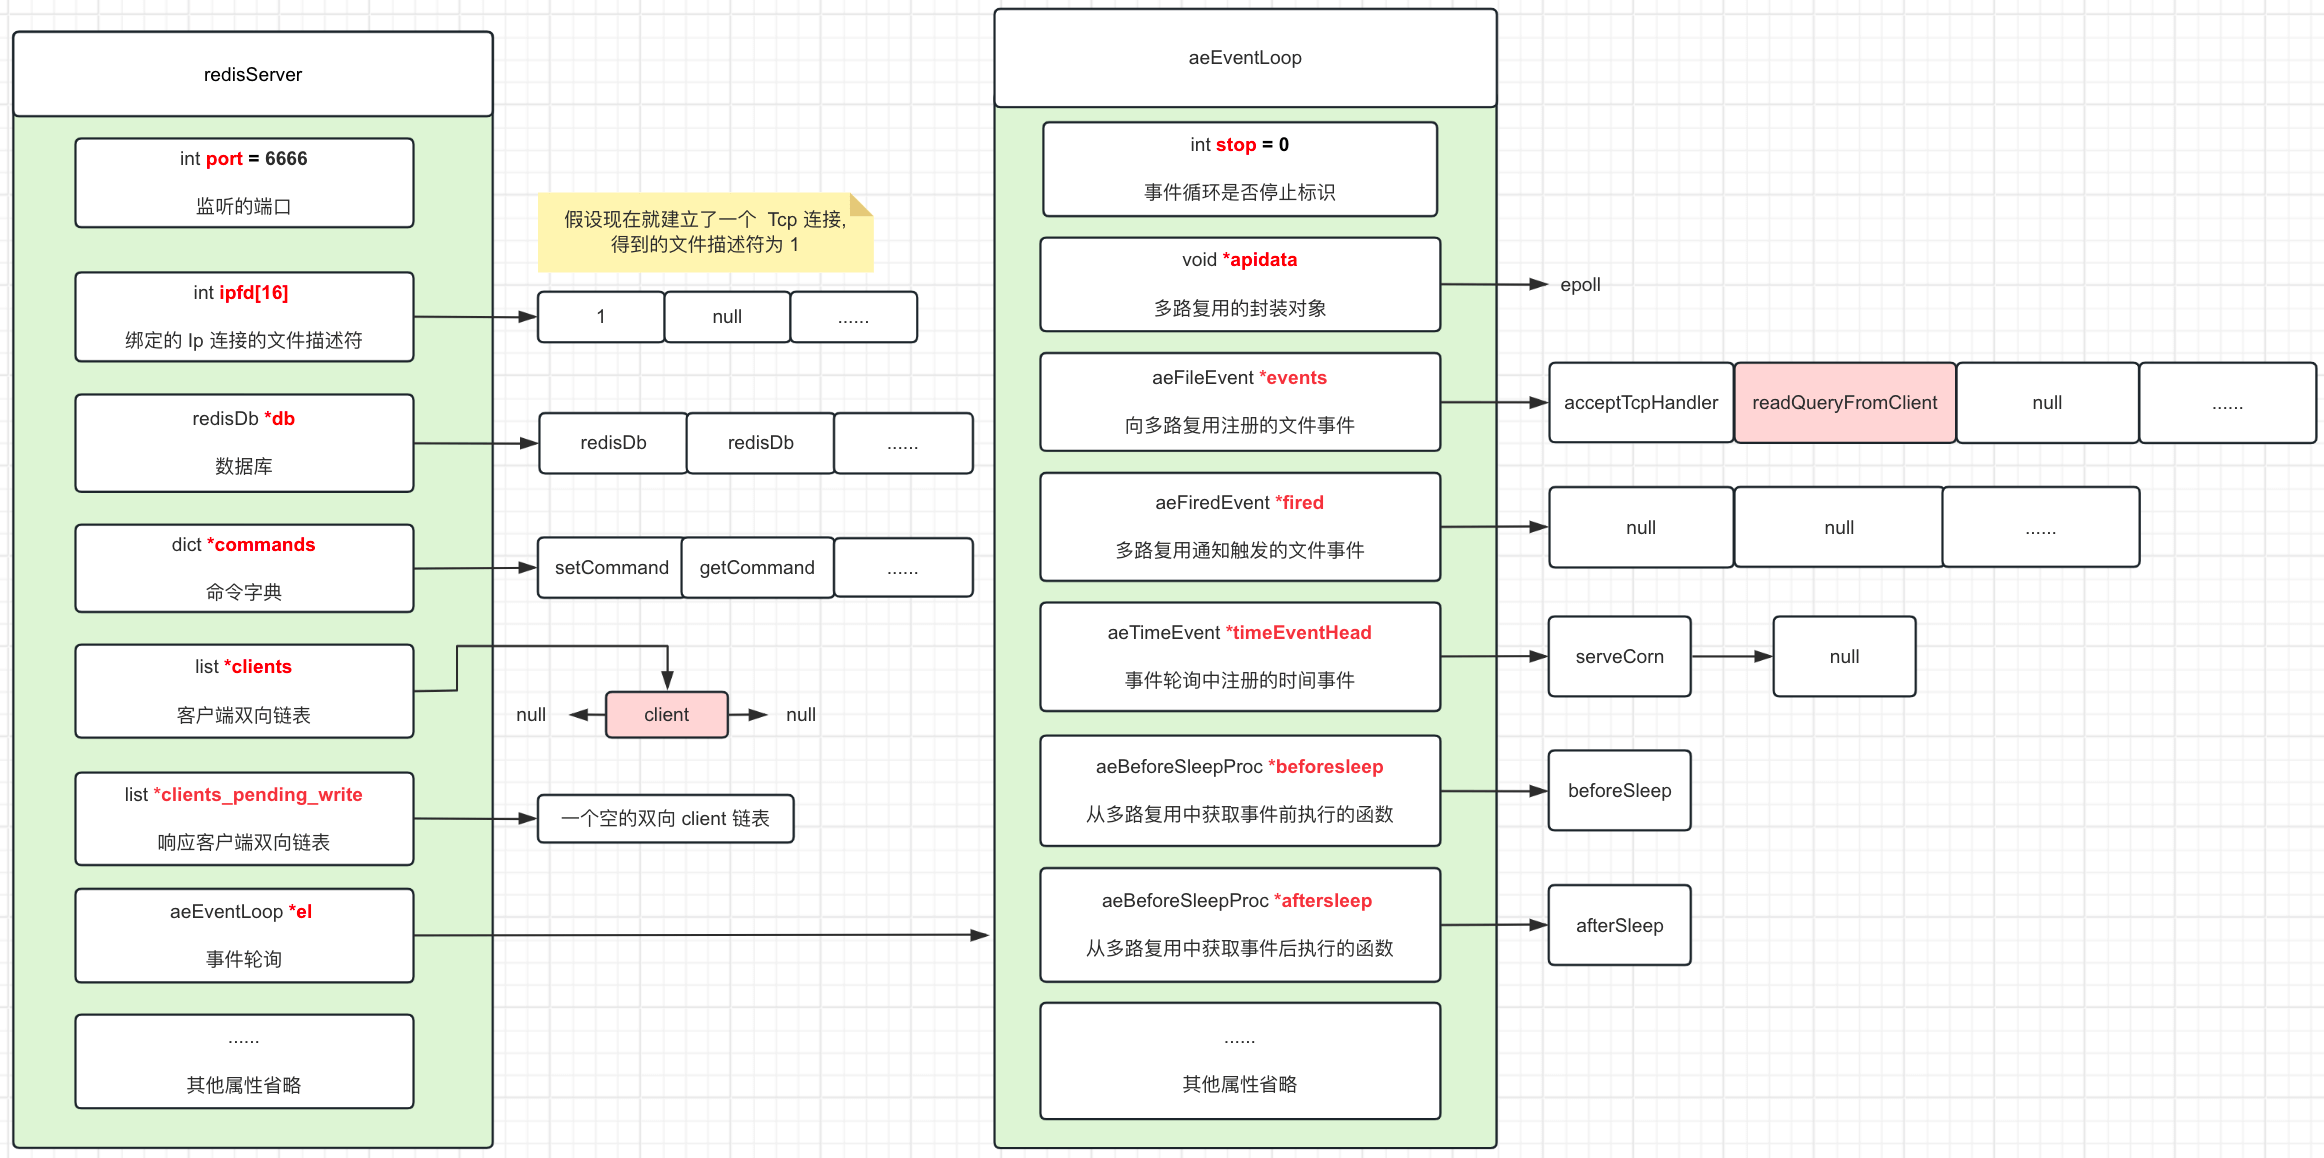The width and height of the screenshot is (2324, 1158).
Task: Select the setCommand cell
Action: click(x=611, y=568)
